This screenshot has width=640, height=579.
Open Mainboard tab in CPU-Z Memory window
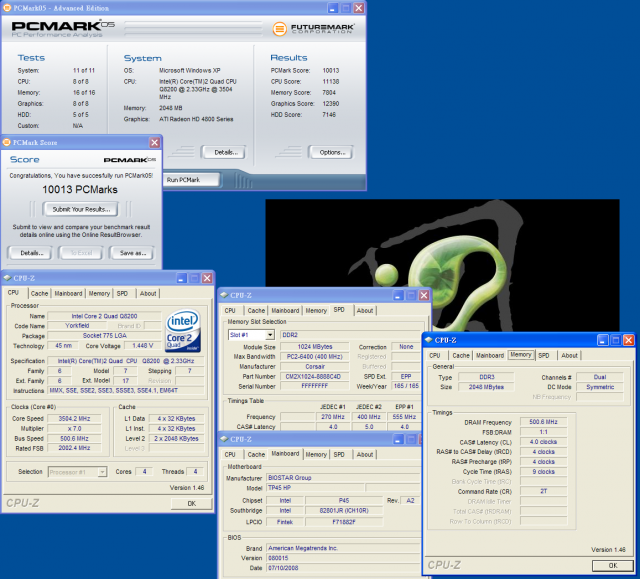(490, 355)
